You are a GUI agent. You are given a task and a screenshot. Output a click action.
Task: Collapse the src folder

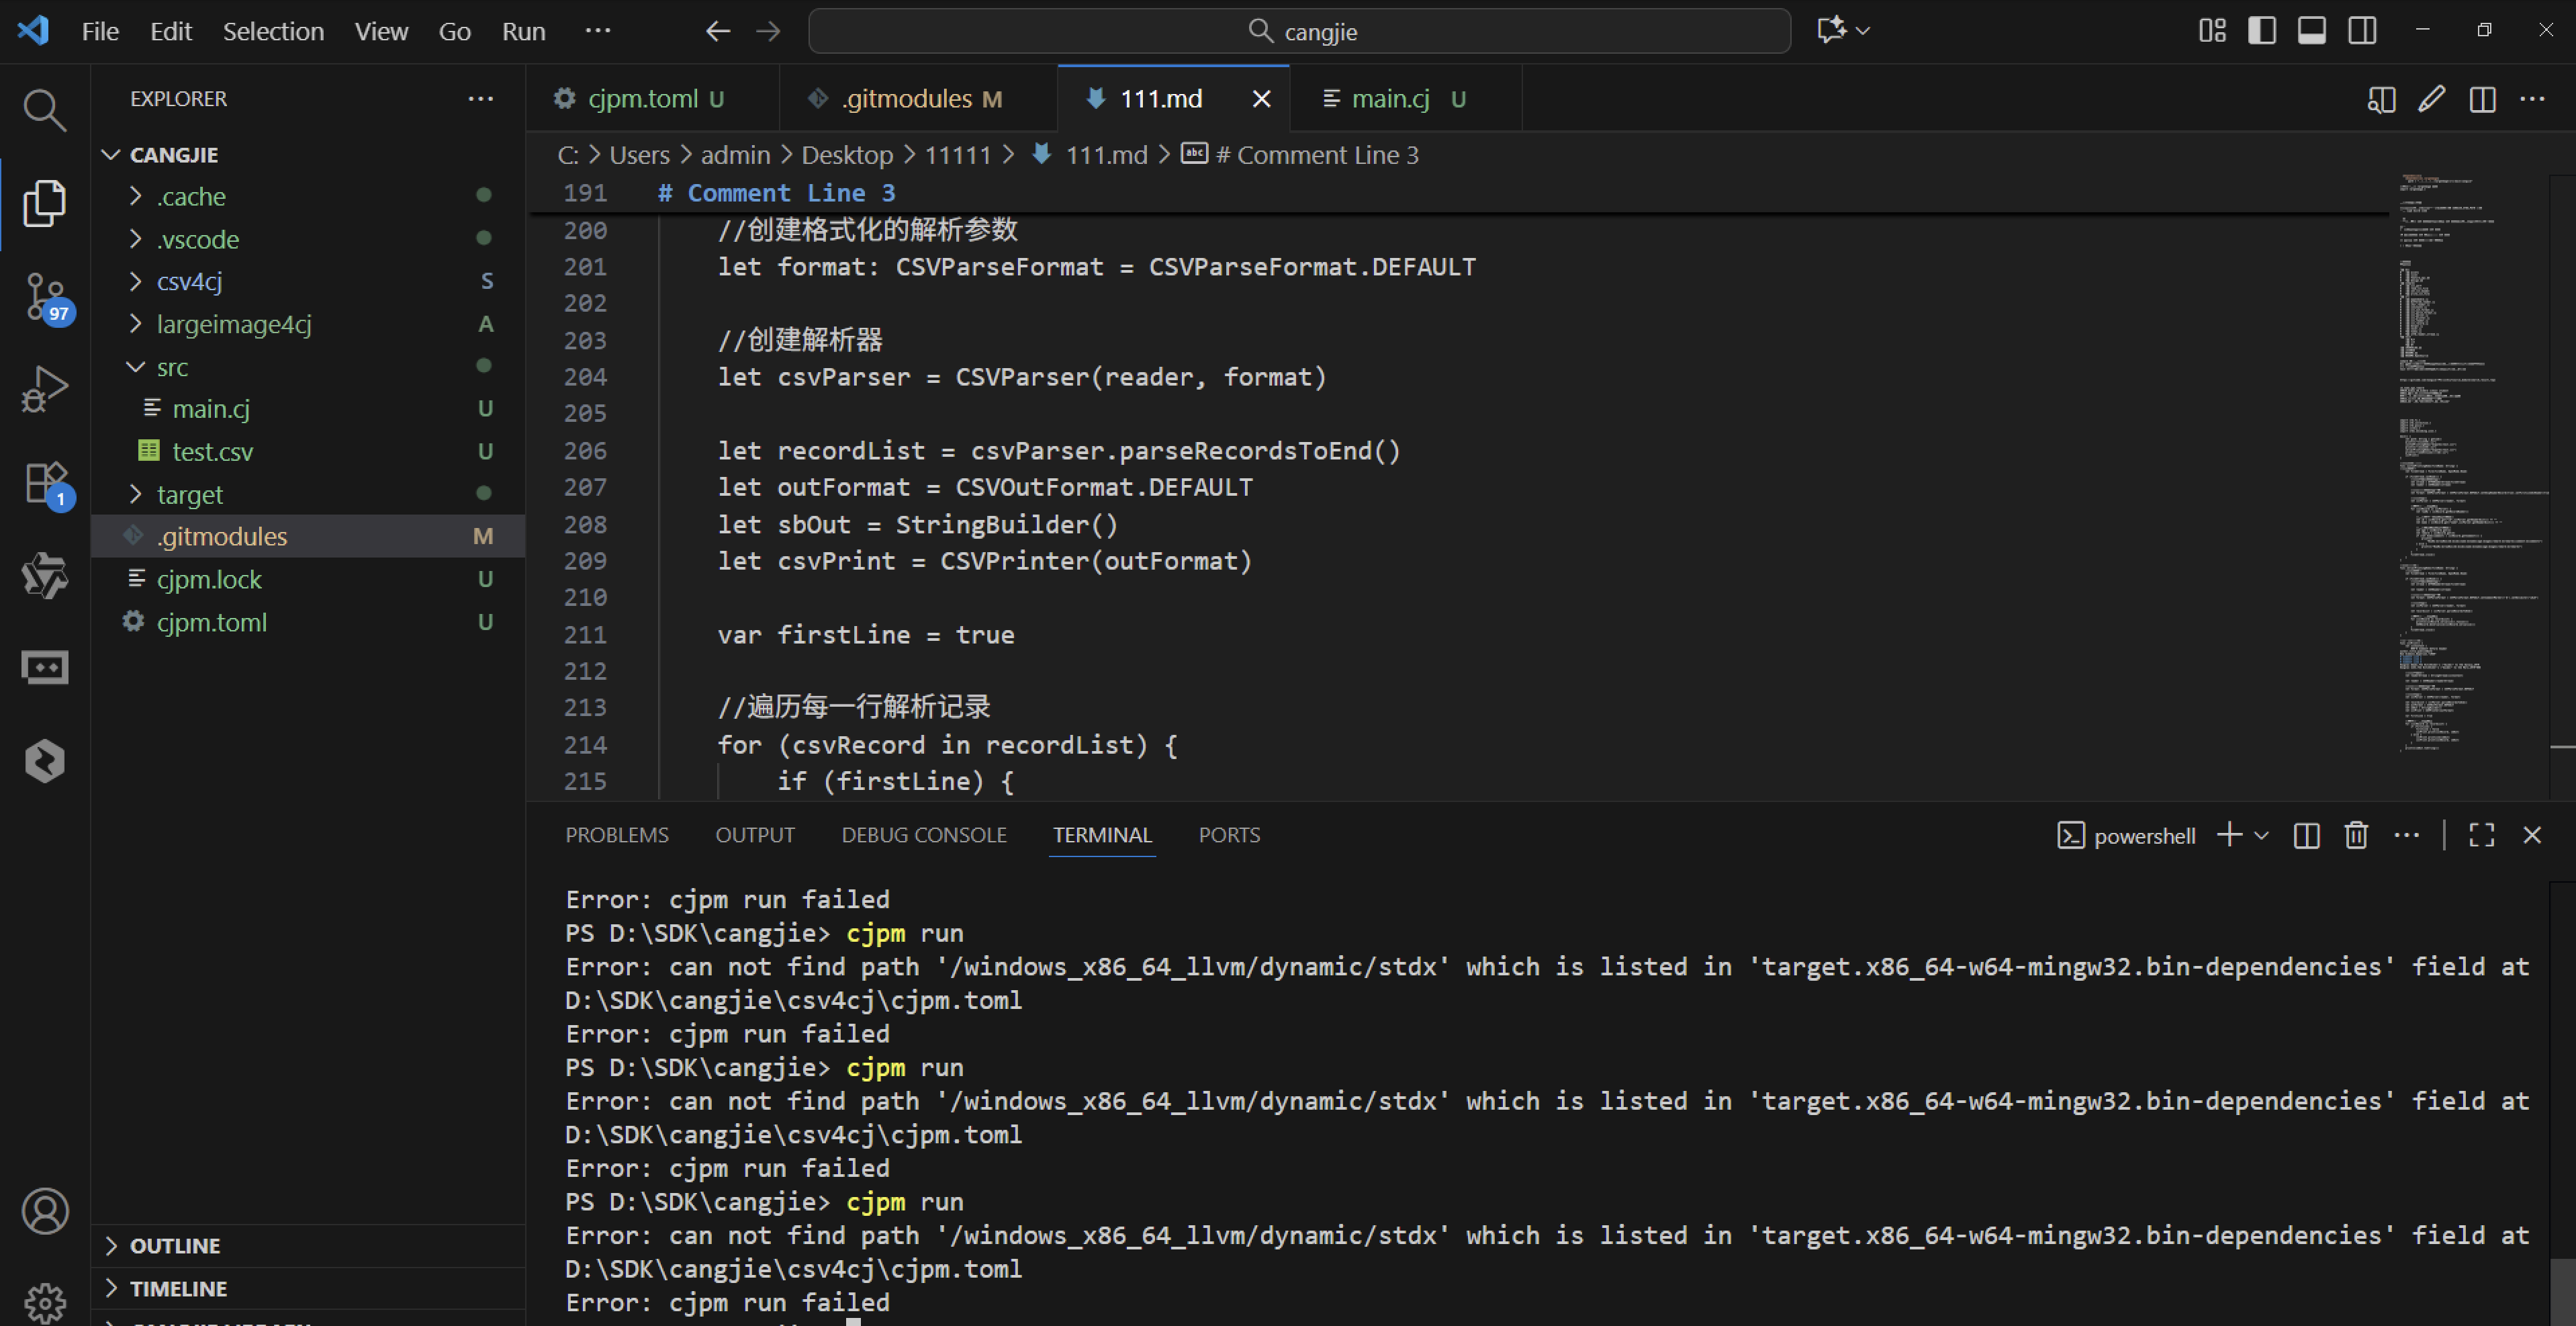172,367
